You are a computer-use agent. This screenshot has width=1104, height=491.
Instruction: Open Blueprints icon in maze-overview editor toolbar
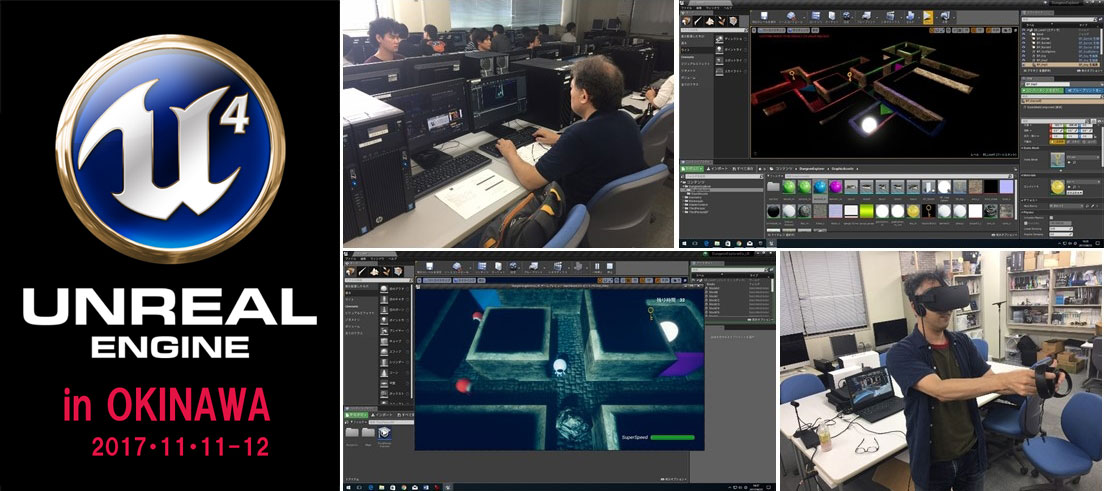click(866, 16)
